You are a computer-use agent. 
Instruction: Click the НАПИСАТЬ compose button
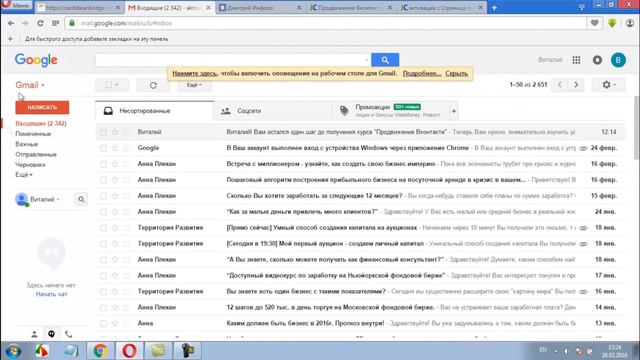(42, 107)
